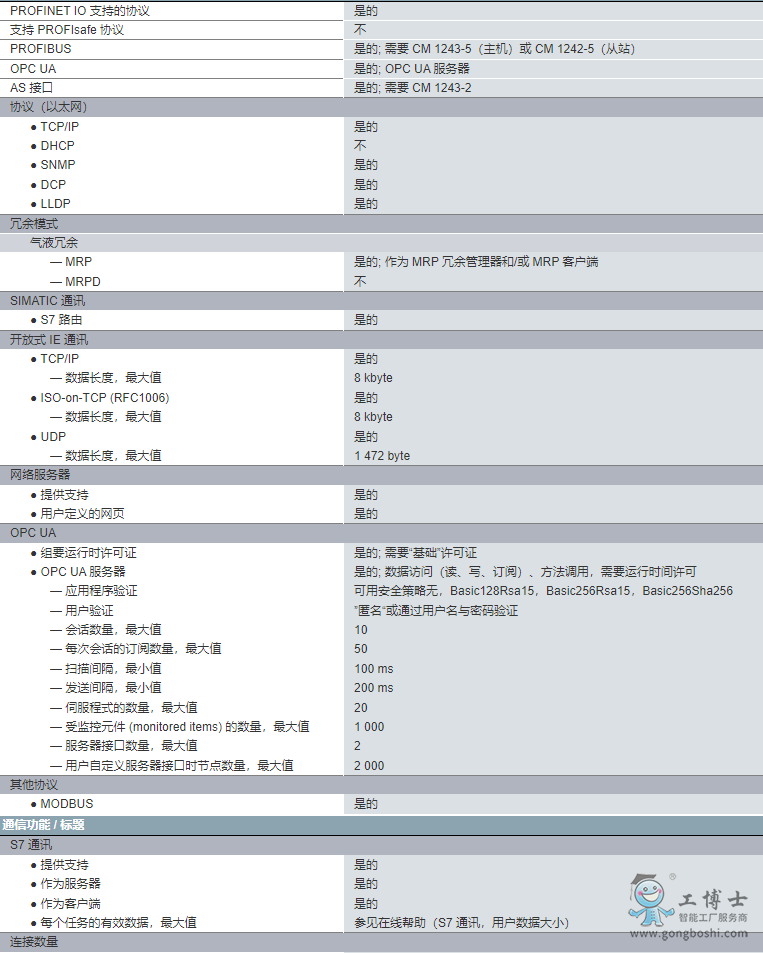The width and height of the screenshot is (763, 953).
Task: Click the '支持 PROFIsafe 协议' label
Action: [67, 30]
